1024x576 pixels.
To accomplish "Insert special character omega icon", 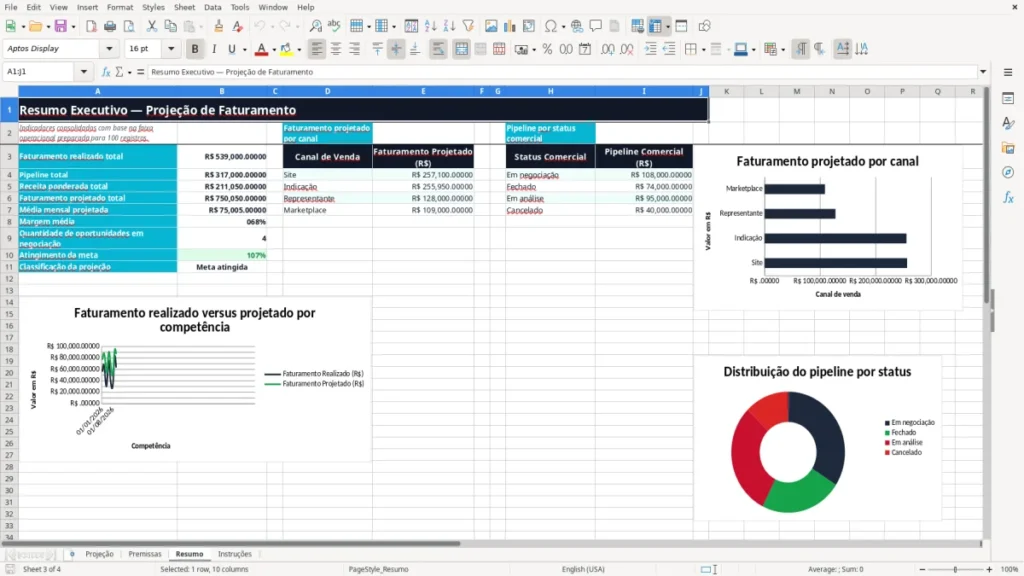I will (x=551, y=26).
